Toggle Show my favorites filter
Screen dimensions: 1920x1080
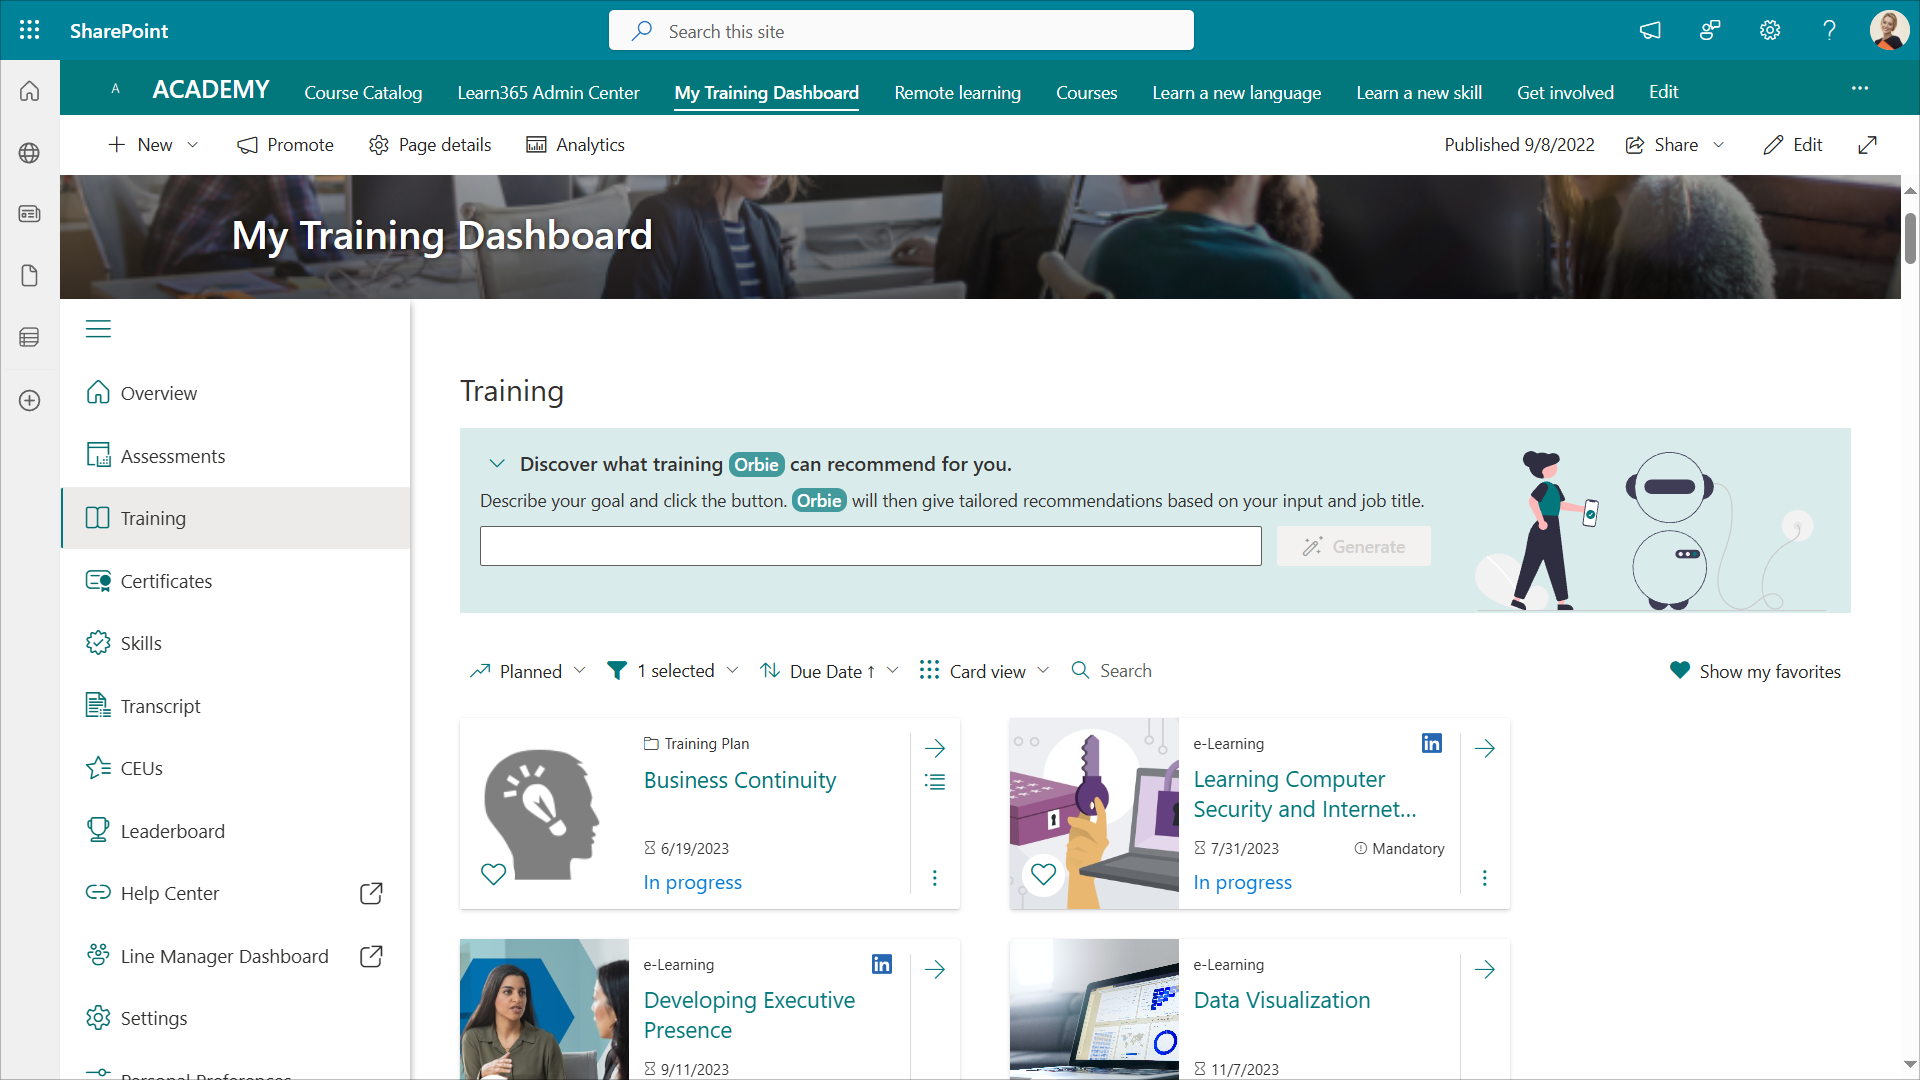(x=1755, y=671)
